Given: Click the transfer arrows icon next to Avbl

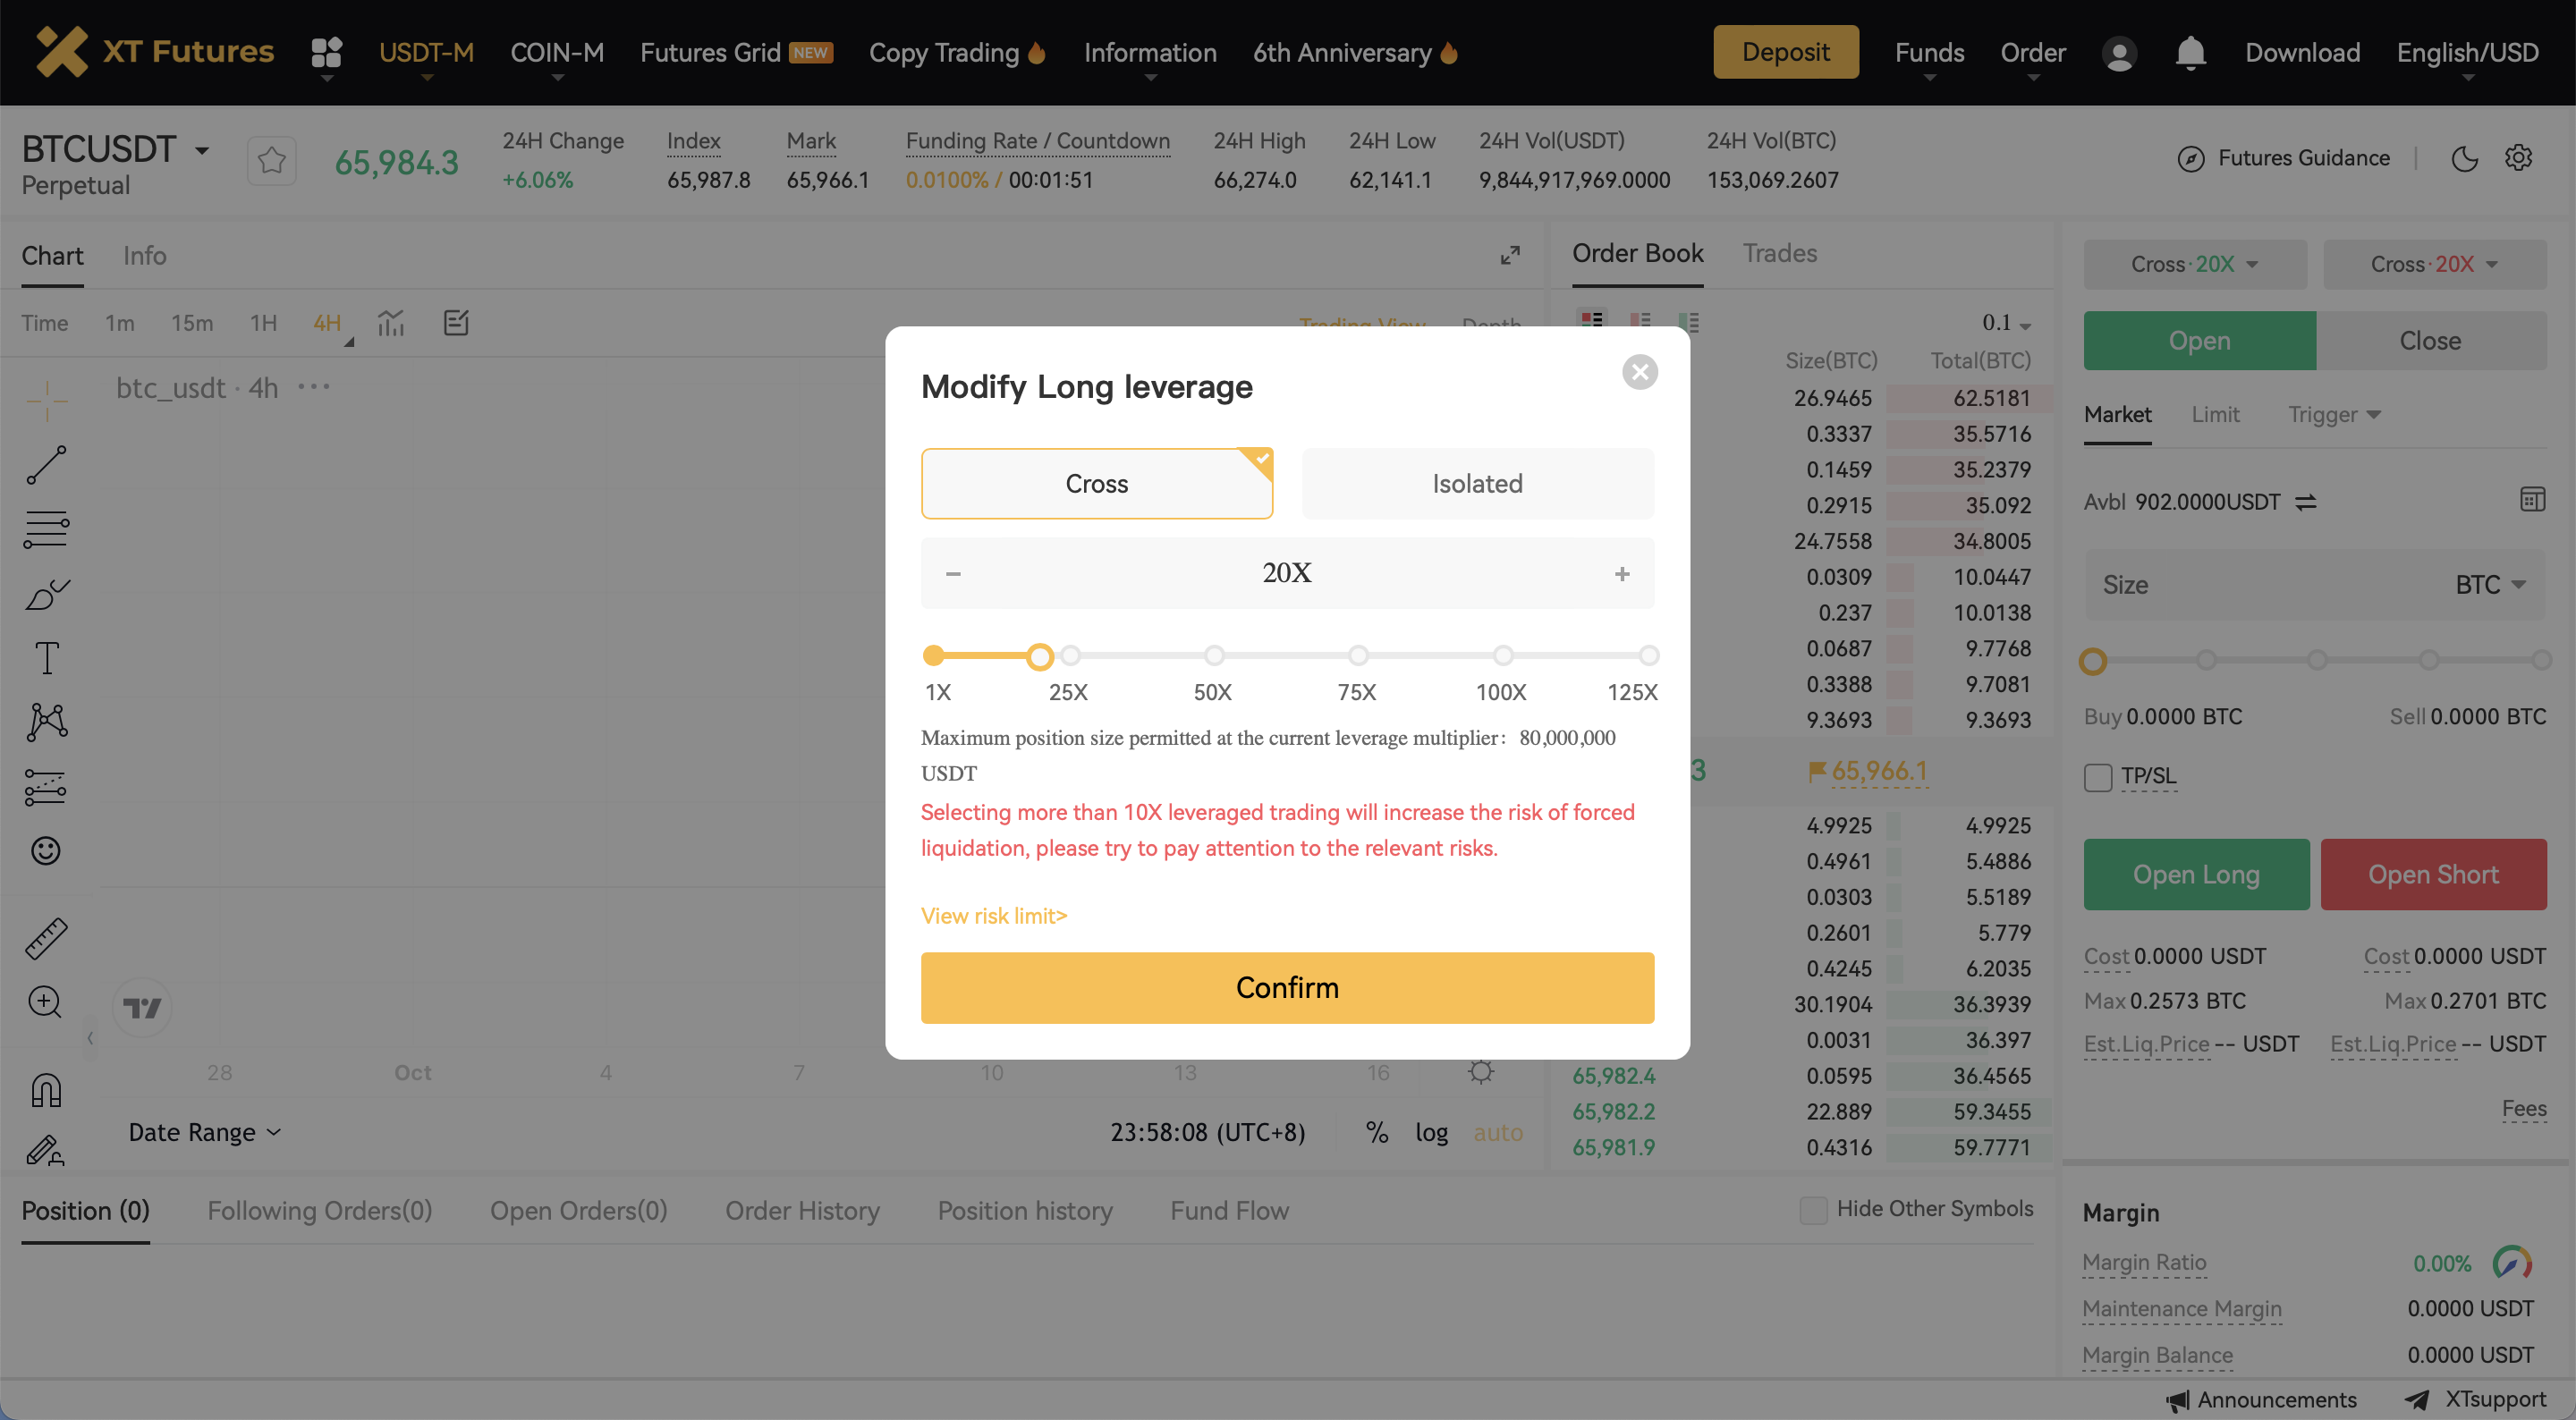Looking at the screenshot, I should pyautogui.click(x=2306, y=502).
